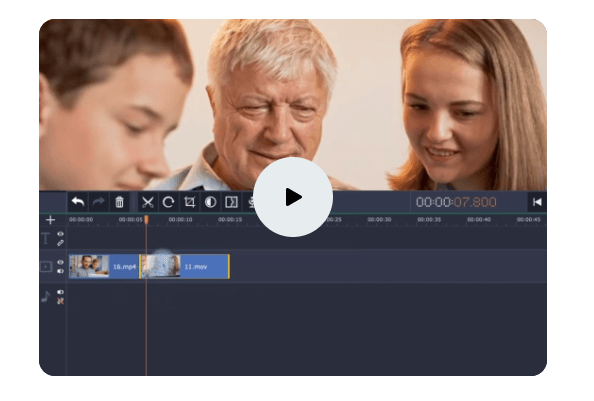The image size is (594, 401).
Task: Click the 00:00:40 ruler mark
Action: click(479, 220)
